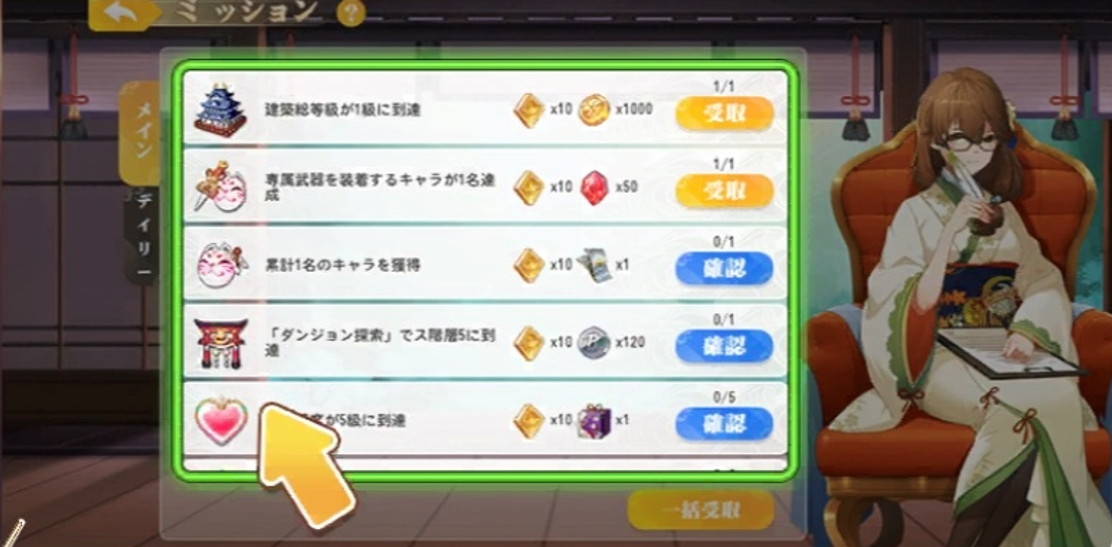Confirm the 累計1名のキャラを獲得 mission
The width and height of the screenshot is (1112, 547).
pyautogui.click(x=724, y=268)
